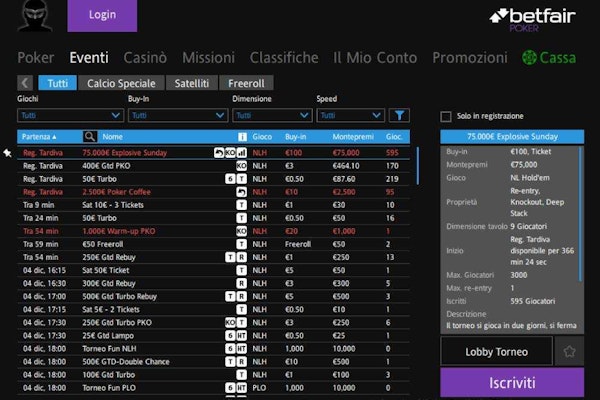Sort by Buy-in column header
Screen dimensions: 600x400
[295, 137]
